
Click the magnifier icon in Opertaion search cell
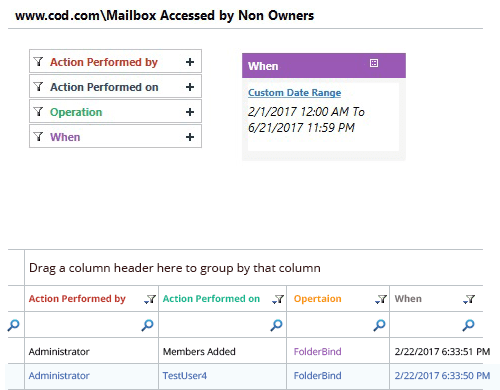tap(379, 325)
